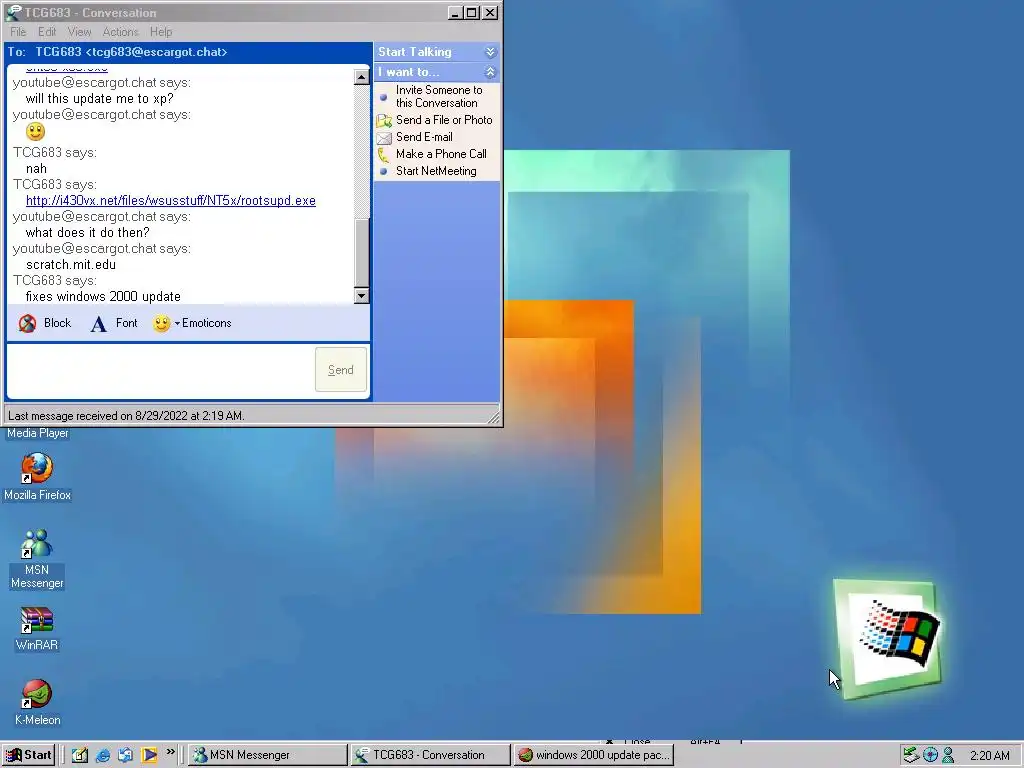Open the Help menu
Image resolution: width=1024 pixels, height=768 pixels.
[161, 31]
